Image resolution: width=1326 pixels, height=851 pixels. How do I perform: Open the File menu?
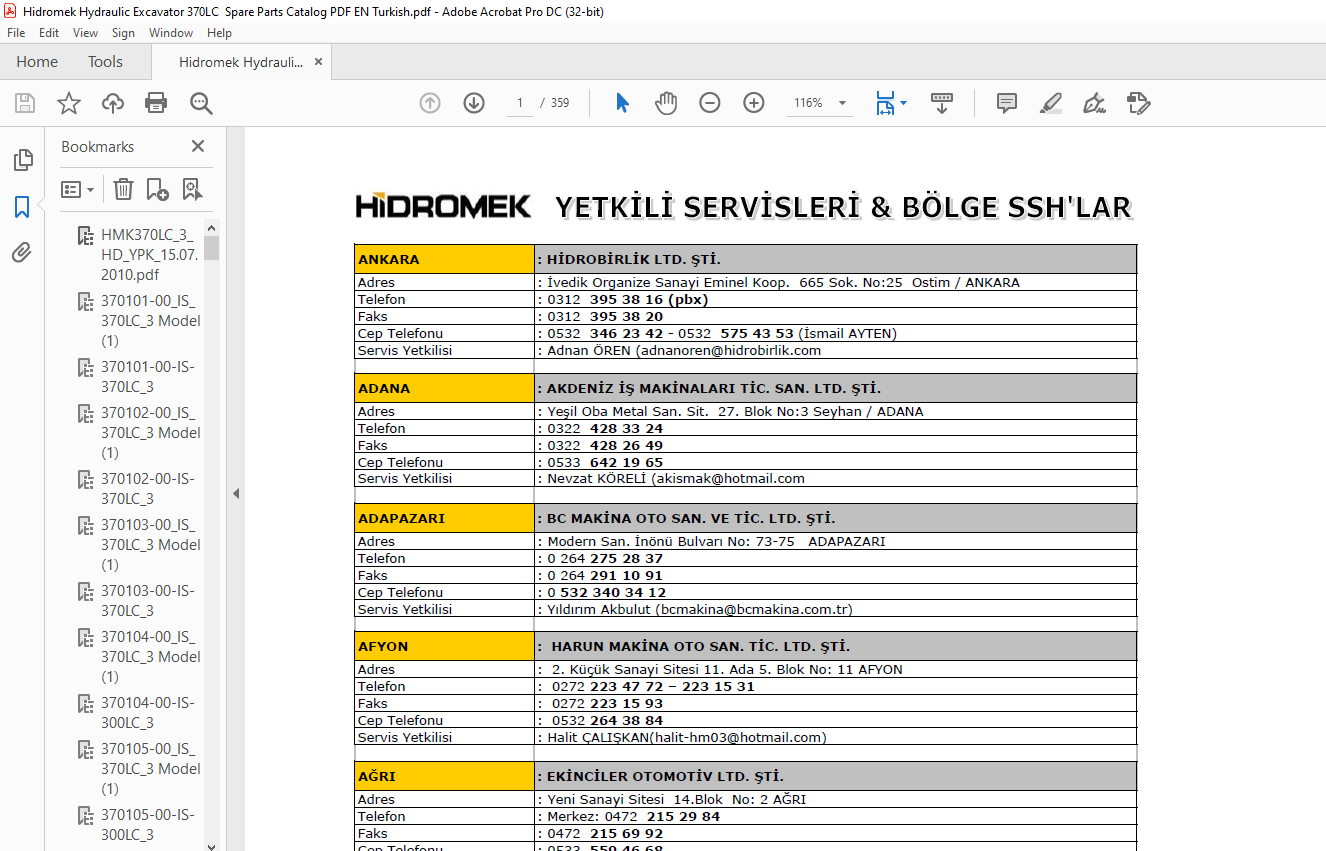[16, 33]
